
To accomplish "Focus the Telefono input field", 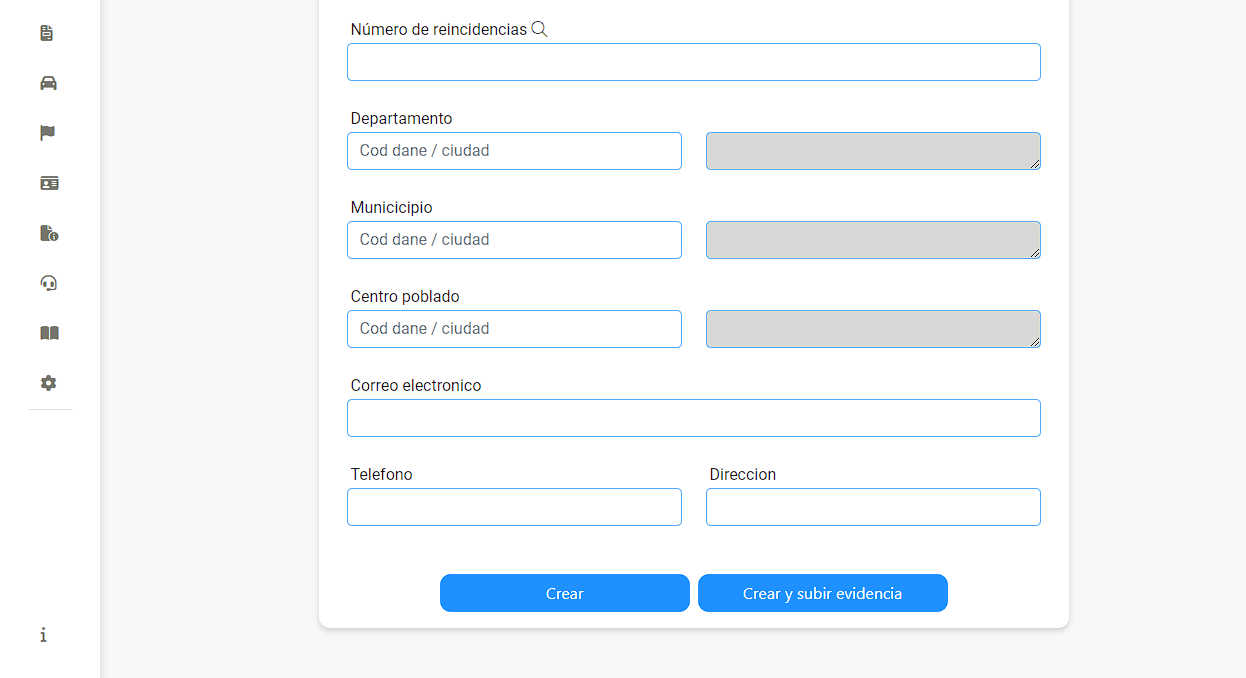I will (514, 507).
